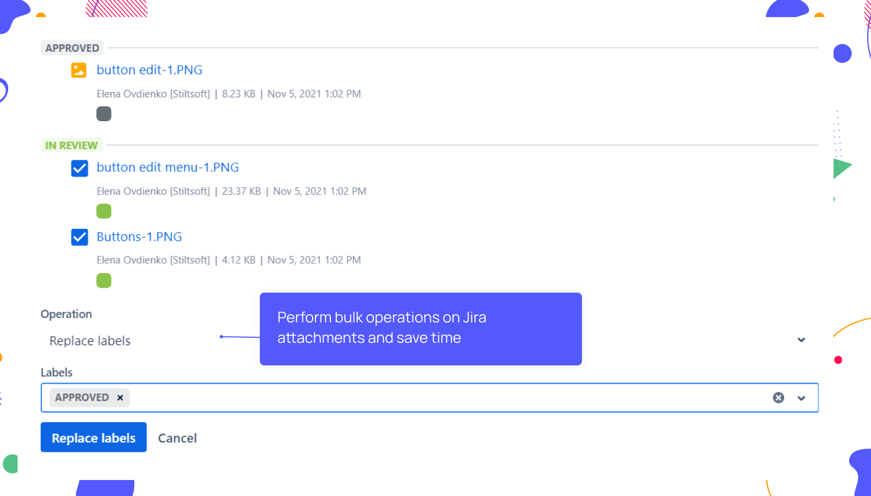871x496 pixels.
Task: Clear all labels with the circle X icon
Action: (x=778, y=398)
